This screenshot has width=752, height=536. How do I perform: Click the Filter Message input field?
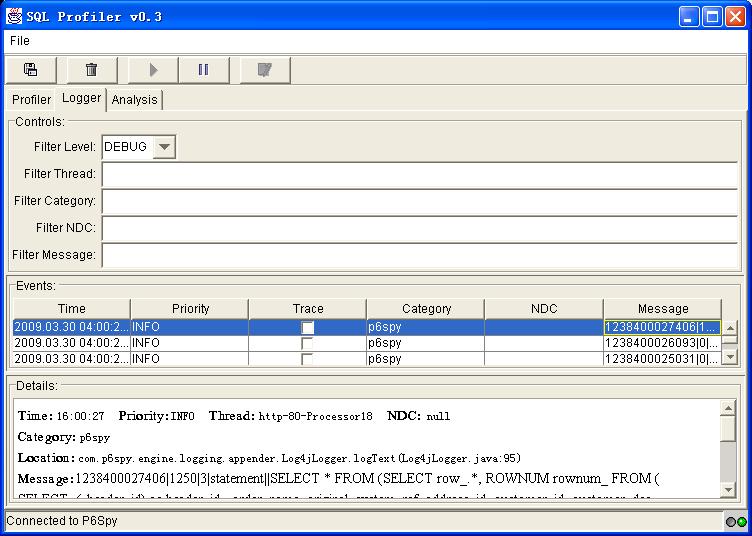point(419,255)
